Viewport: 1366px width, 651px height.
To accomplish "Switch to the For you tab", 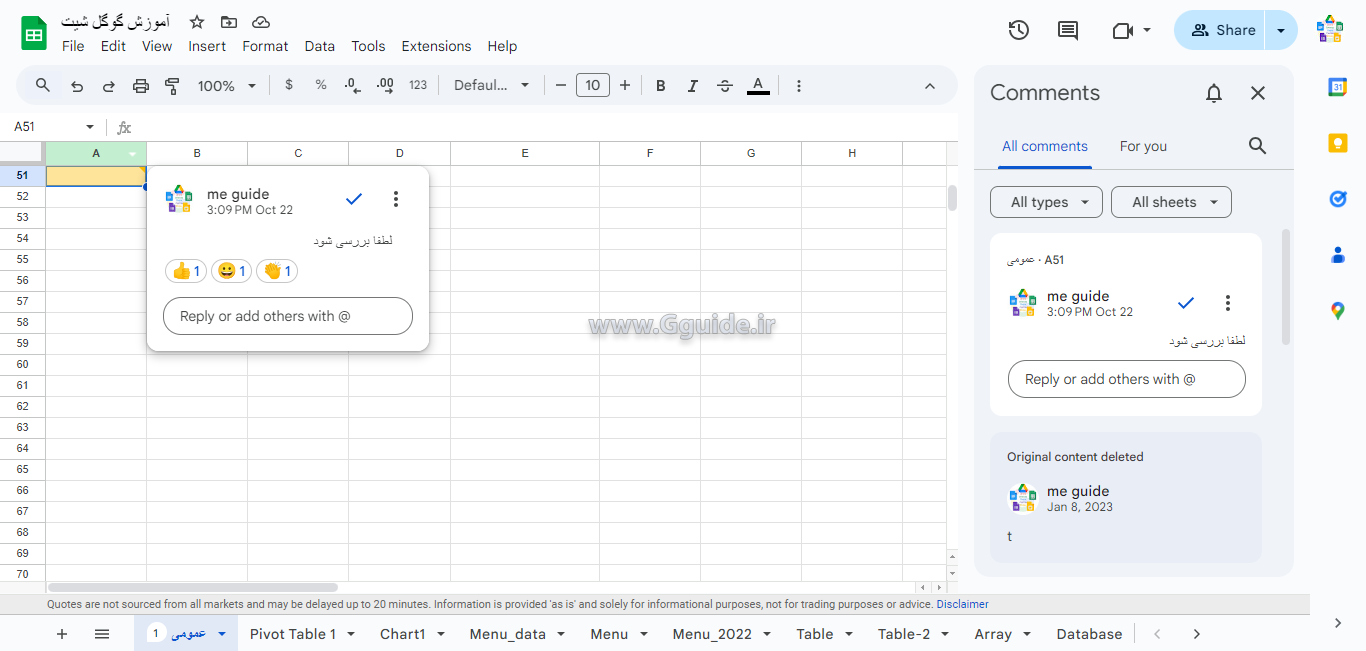I will point(1143,146).
